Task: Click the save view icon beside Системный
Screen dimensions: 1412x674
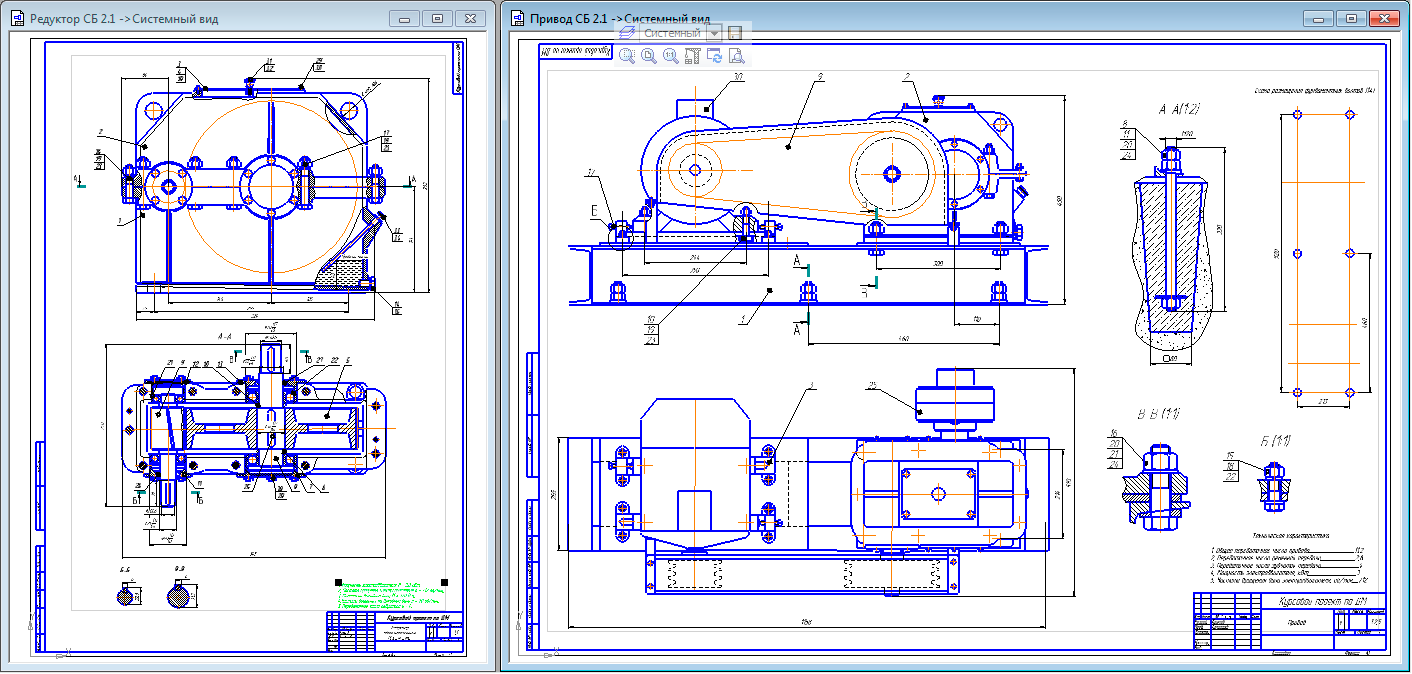Action: click(x=735, y=33)
